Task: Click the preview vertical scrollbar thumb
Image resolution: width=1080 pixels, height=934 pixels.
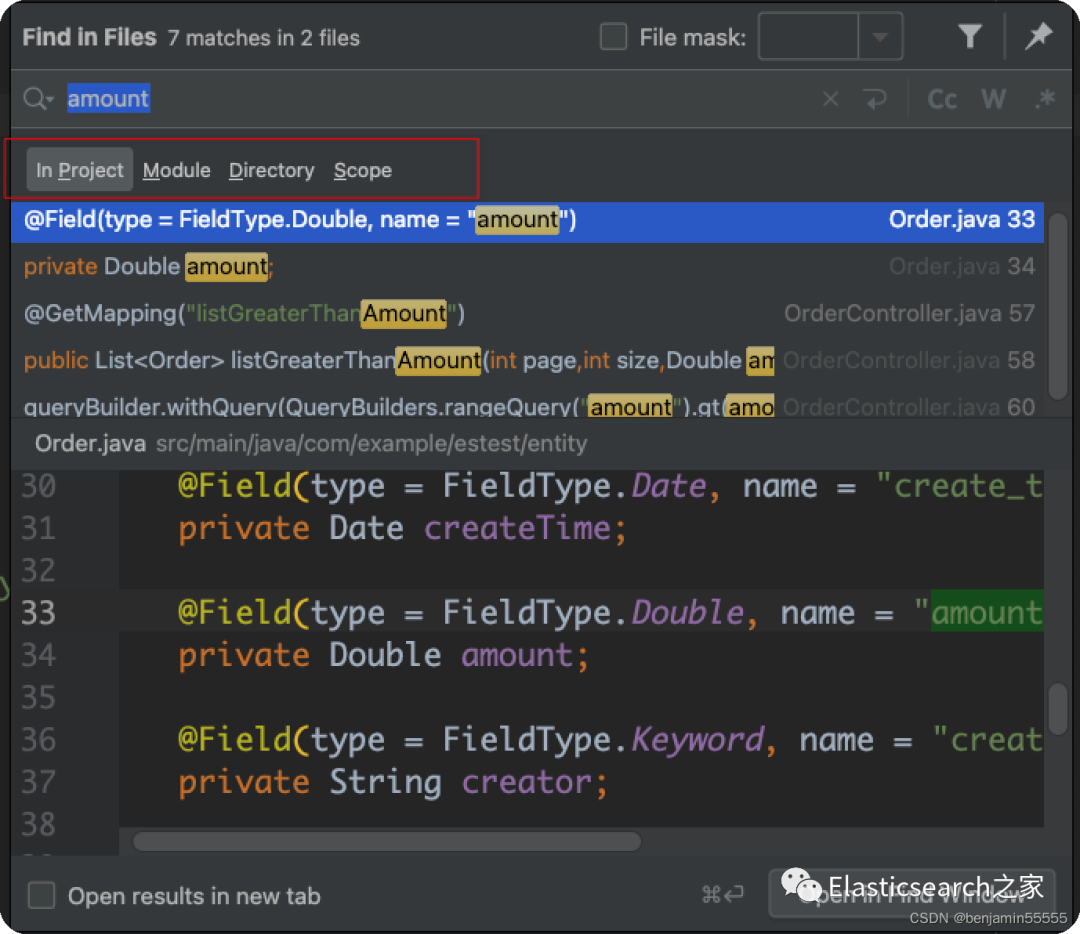Action: (1058, 709)
